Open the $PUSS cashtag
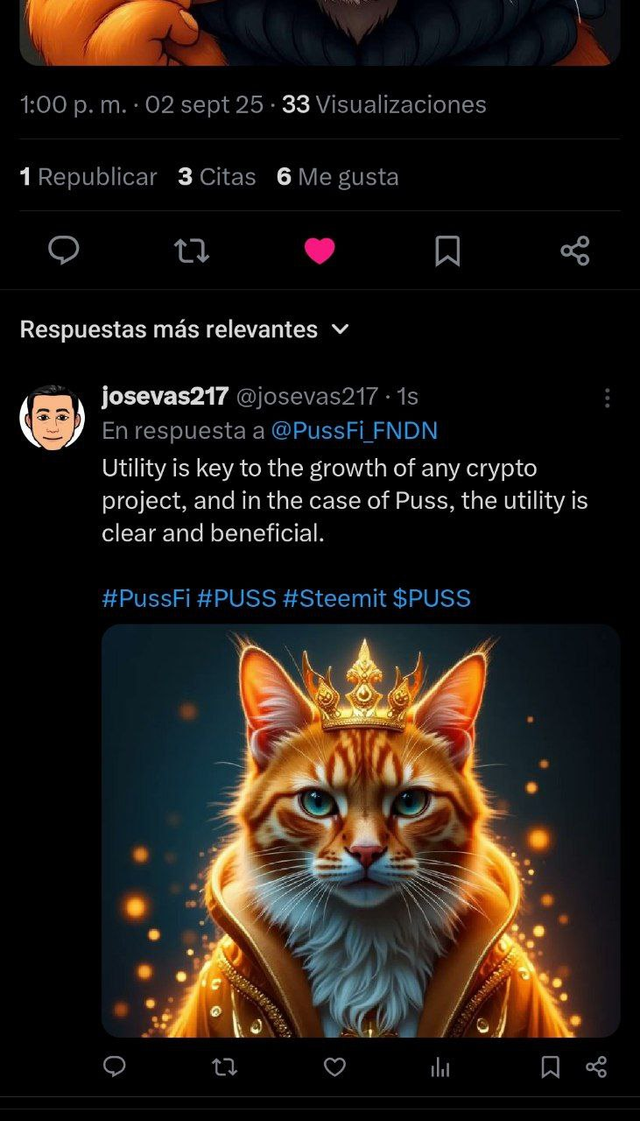This screenshot has width=640, height=1121. [431, 598]
